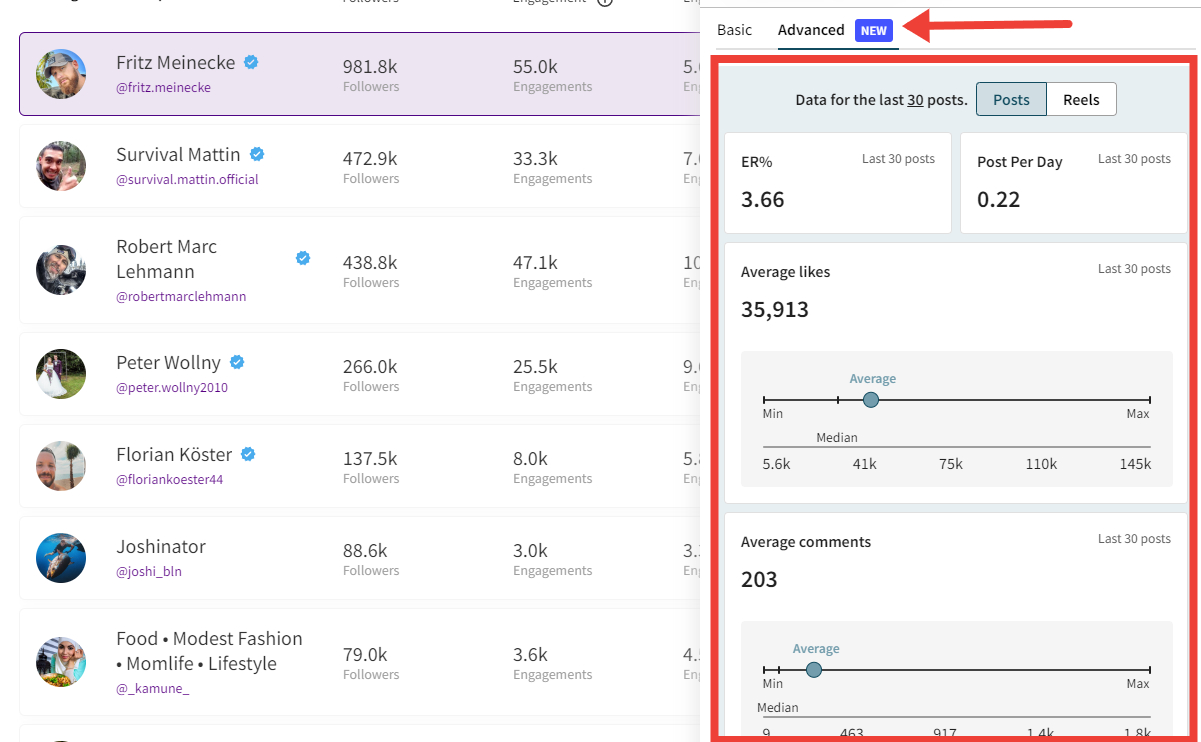Image resolution: width=1201 pixels, height=742 pixels.
Task: Open @robertmarclehmann profile link
Action: point(181,296)
